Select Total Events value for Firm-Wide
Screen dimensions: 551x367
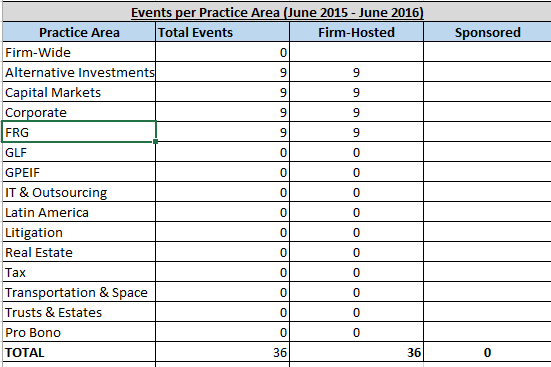(x=222, y=52)
